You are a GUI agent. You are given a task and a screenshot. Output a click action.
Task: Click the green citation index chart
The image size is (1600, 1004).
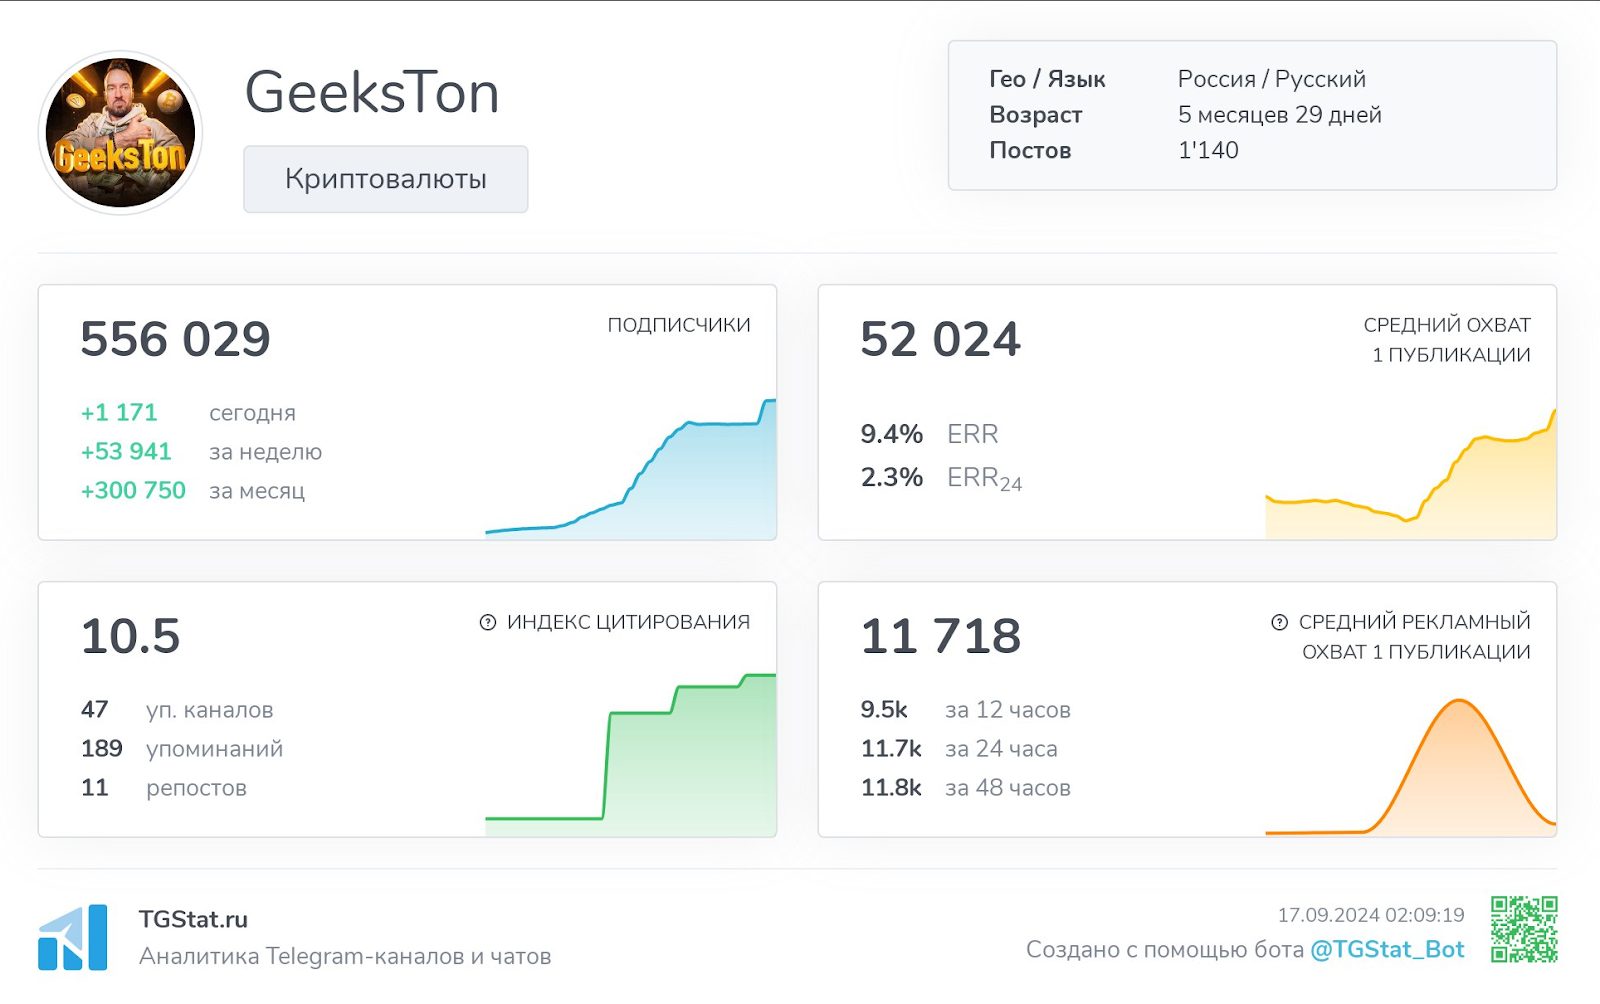[x=631, y=755]
